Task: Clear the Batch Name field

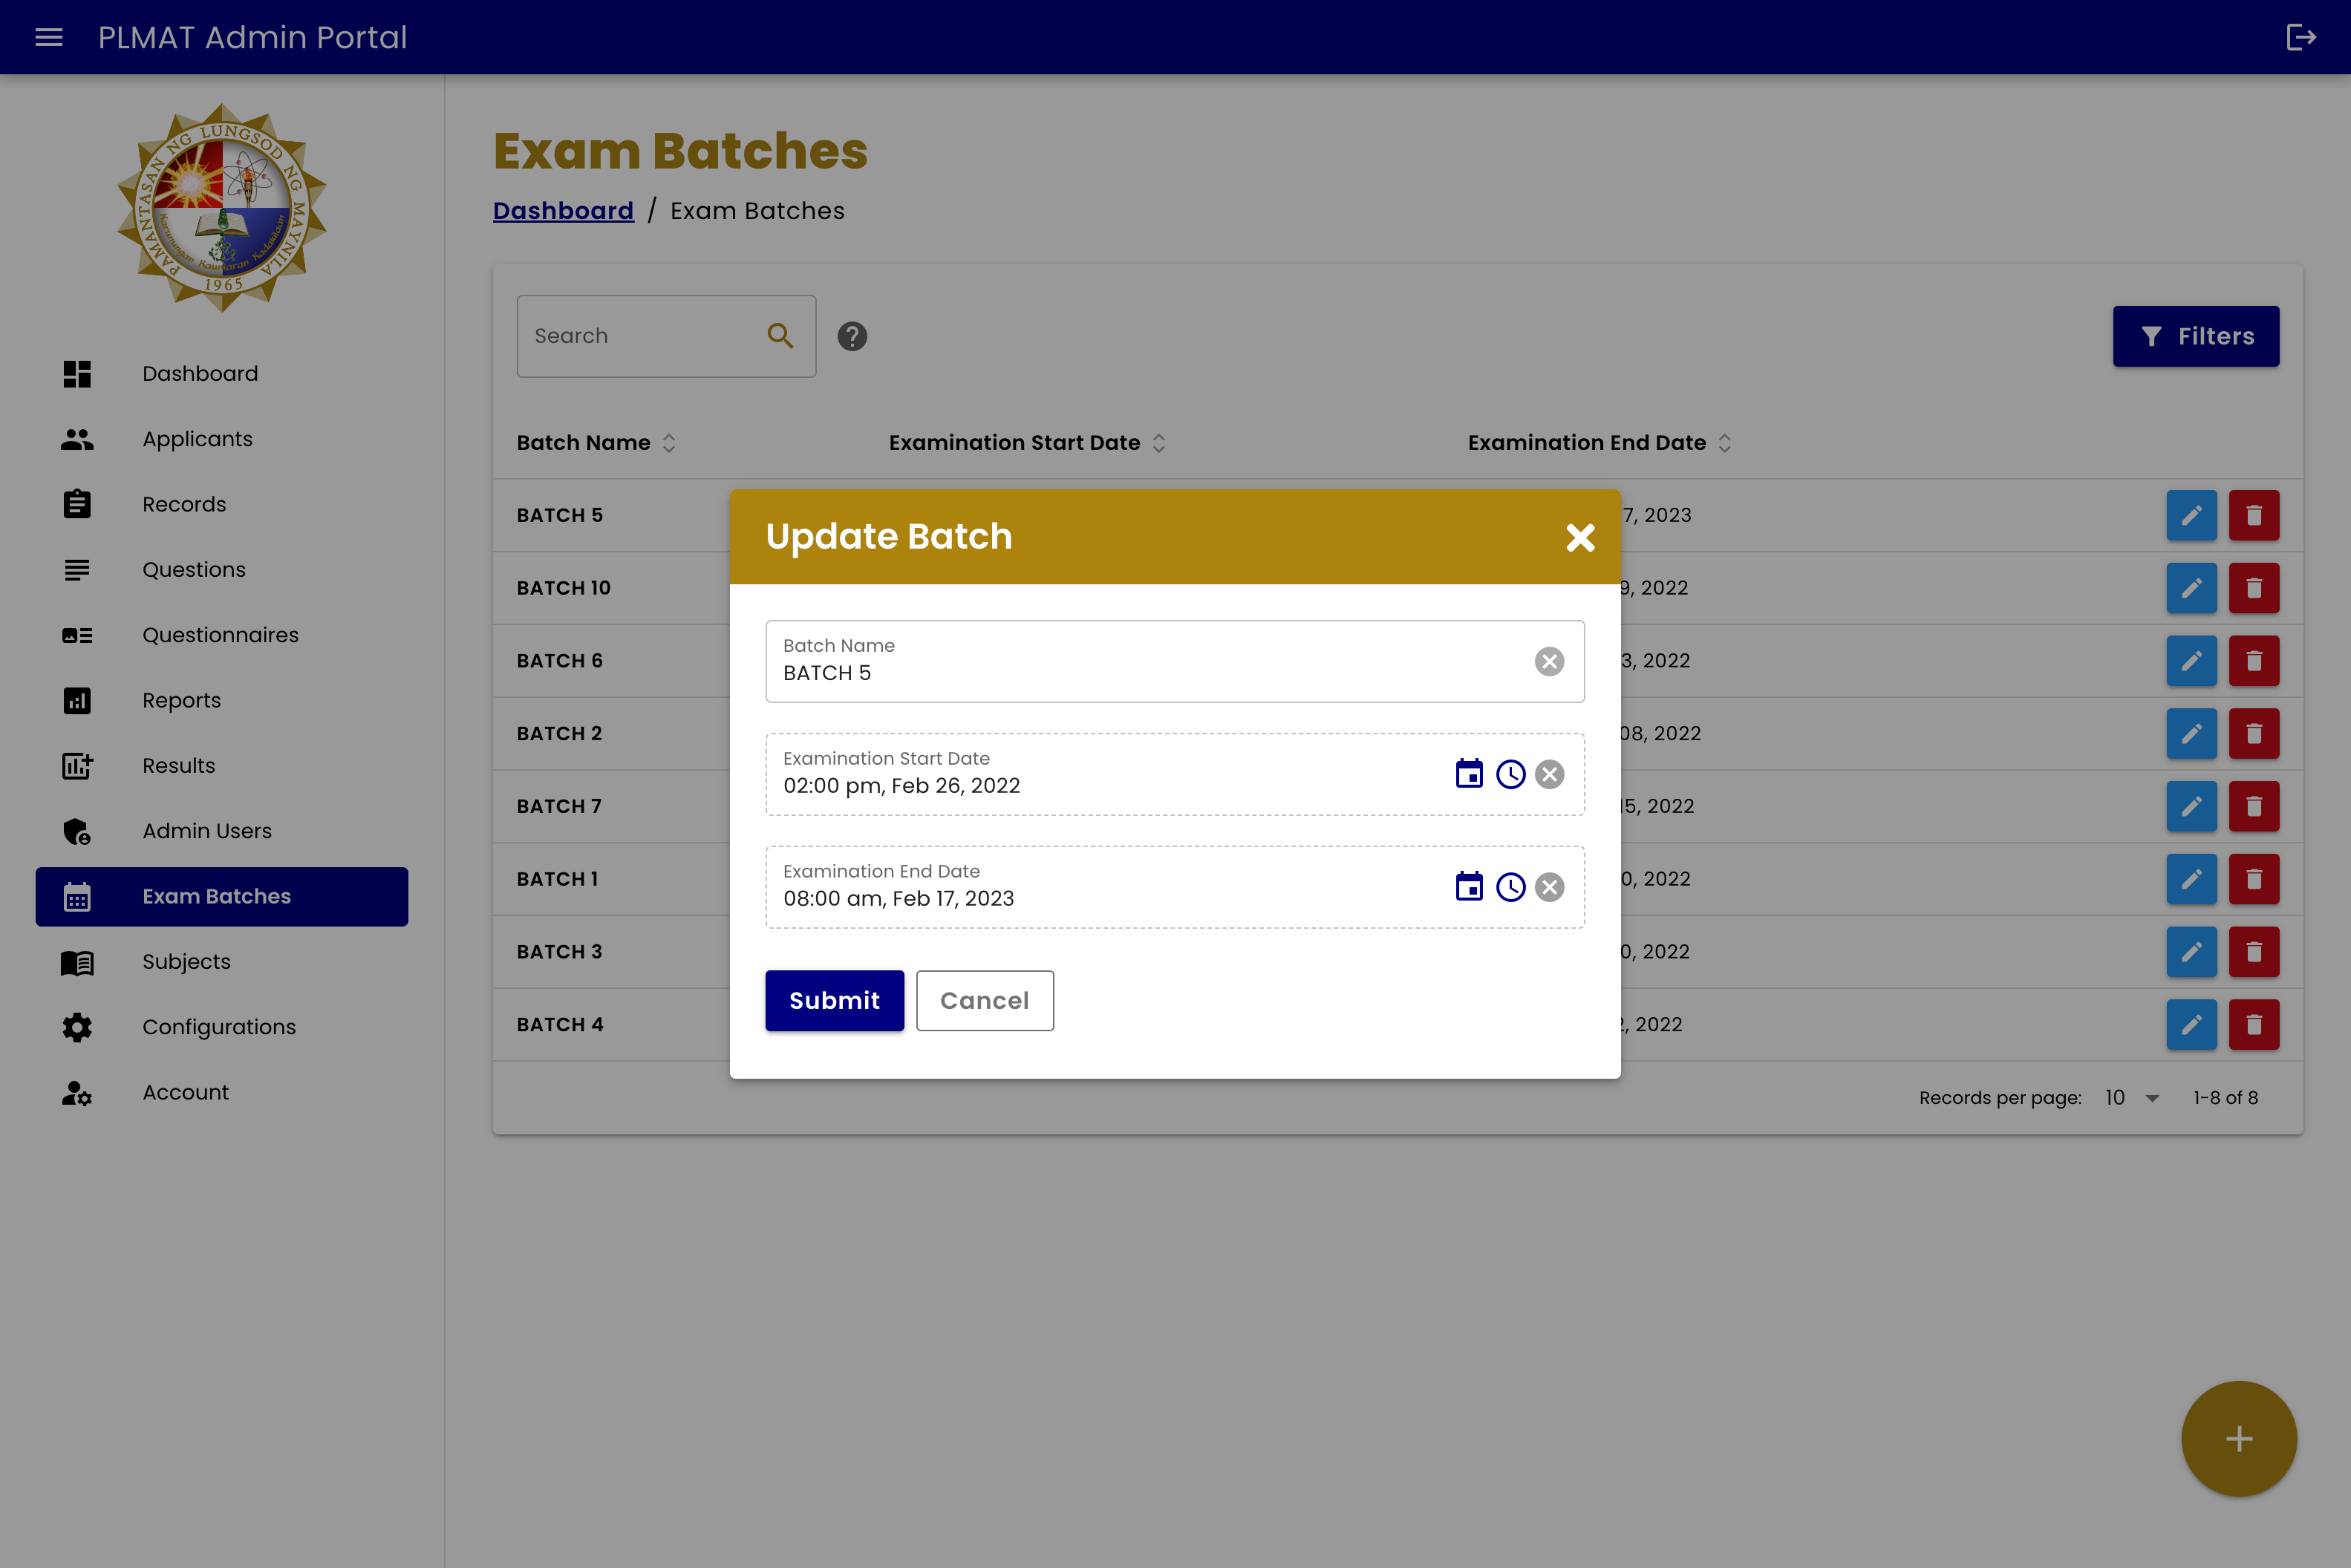Action: pyautogui.click(x=1549, y=661)
